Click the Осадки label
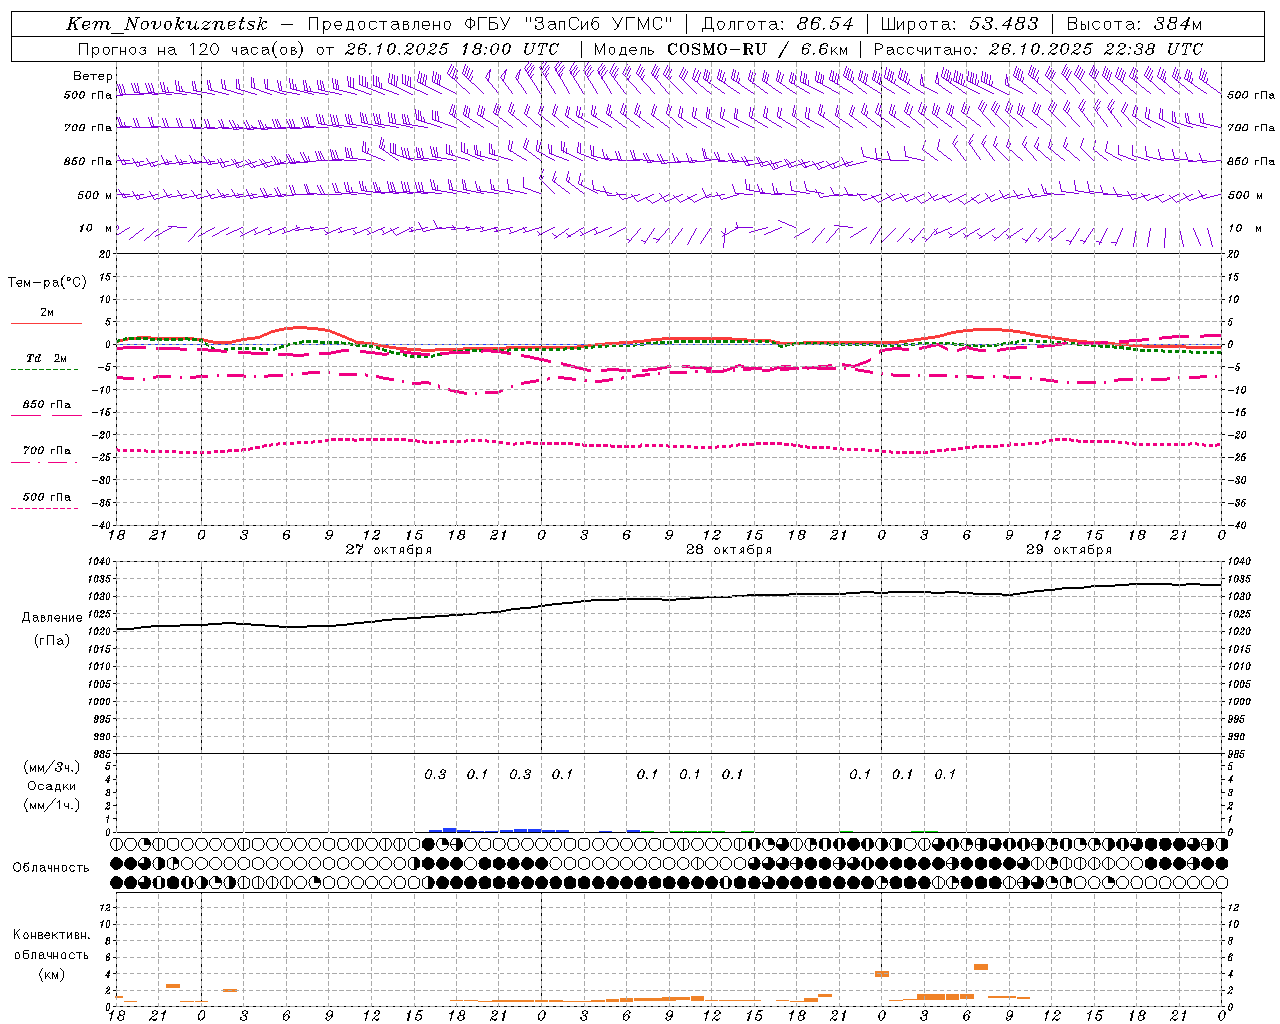Viewport: 1280px width, 1024px height. 52,786
